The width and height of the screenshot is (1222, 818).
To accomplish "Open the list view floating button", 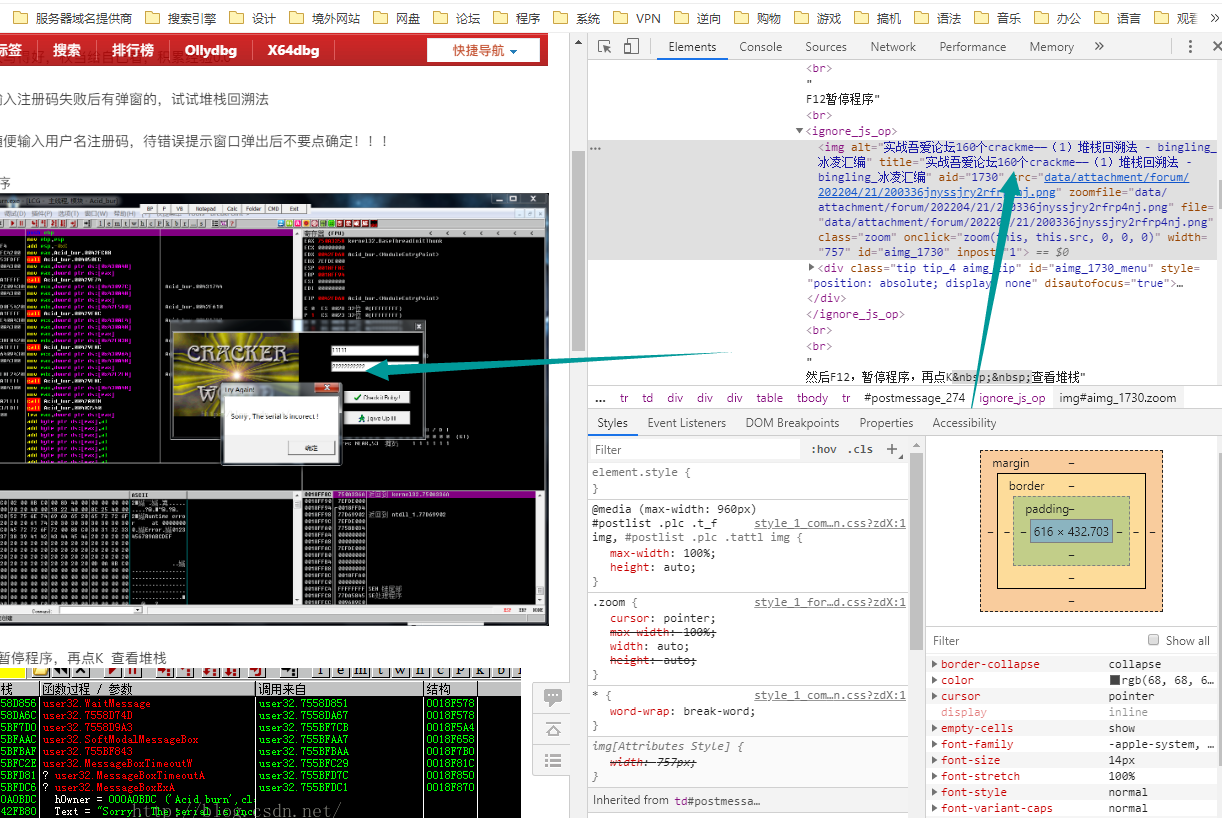I will click(553, 760).
